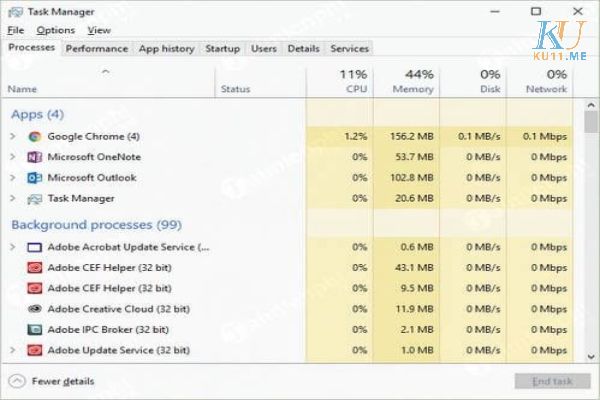Screen dimensions: 600x400
Task: Switch to the Users tab
Action: coord(264,49)
